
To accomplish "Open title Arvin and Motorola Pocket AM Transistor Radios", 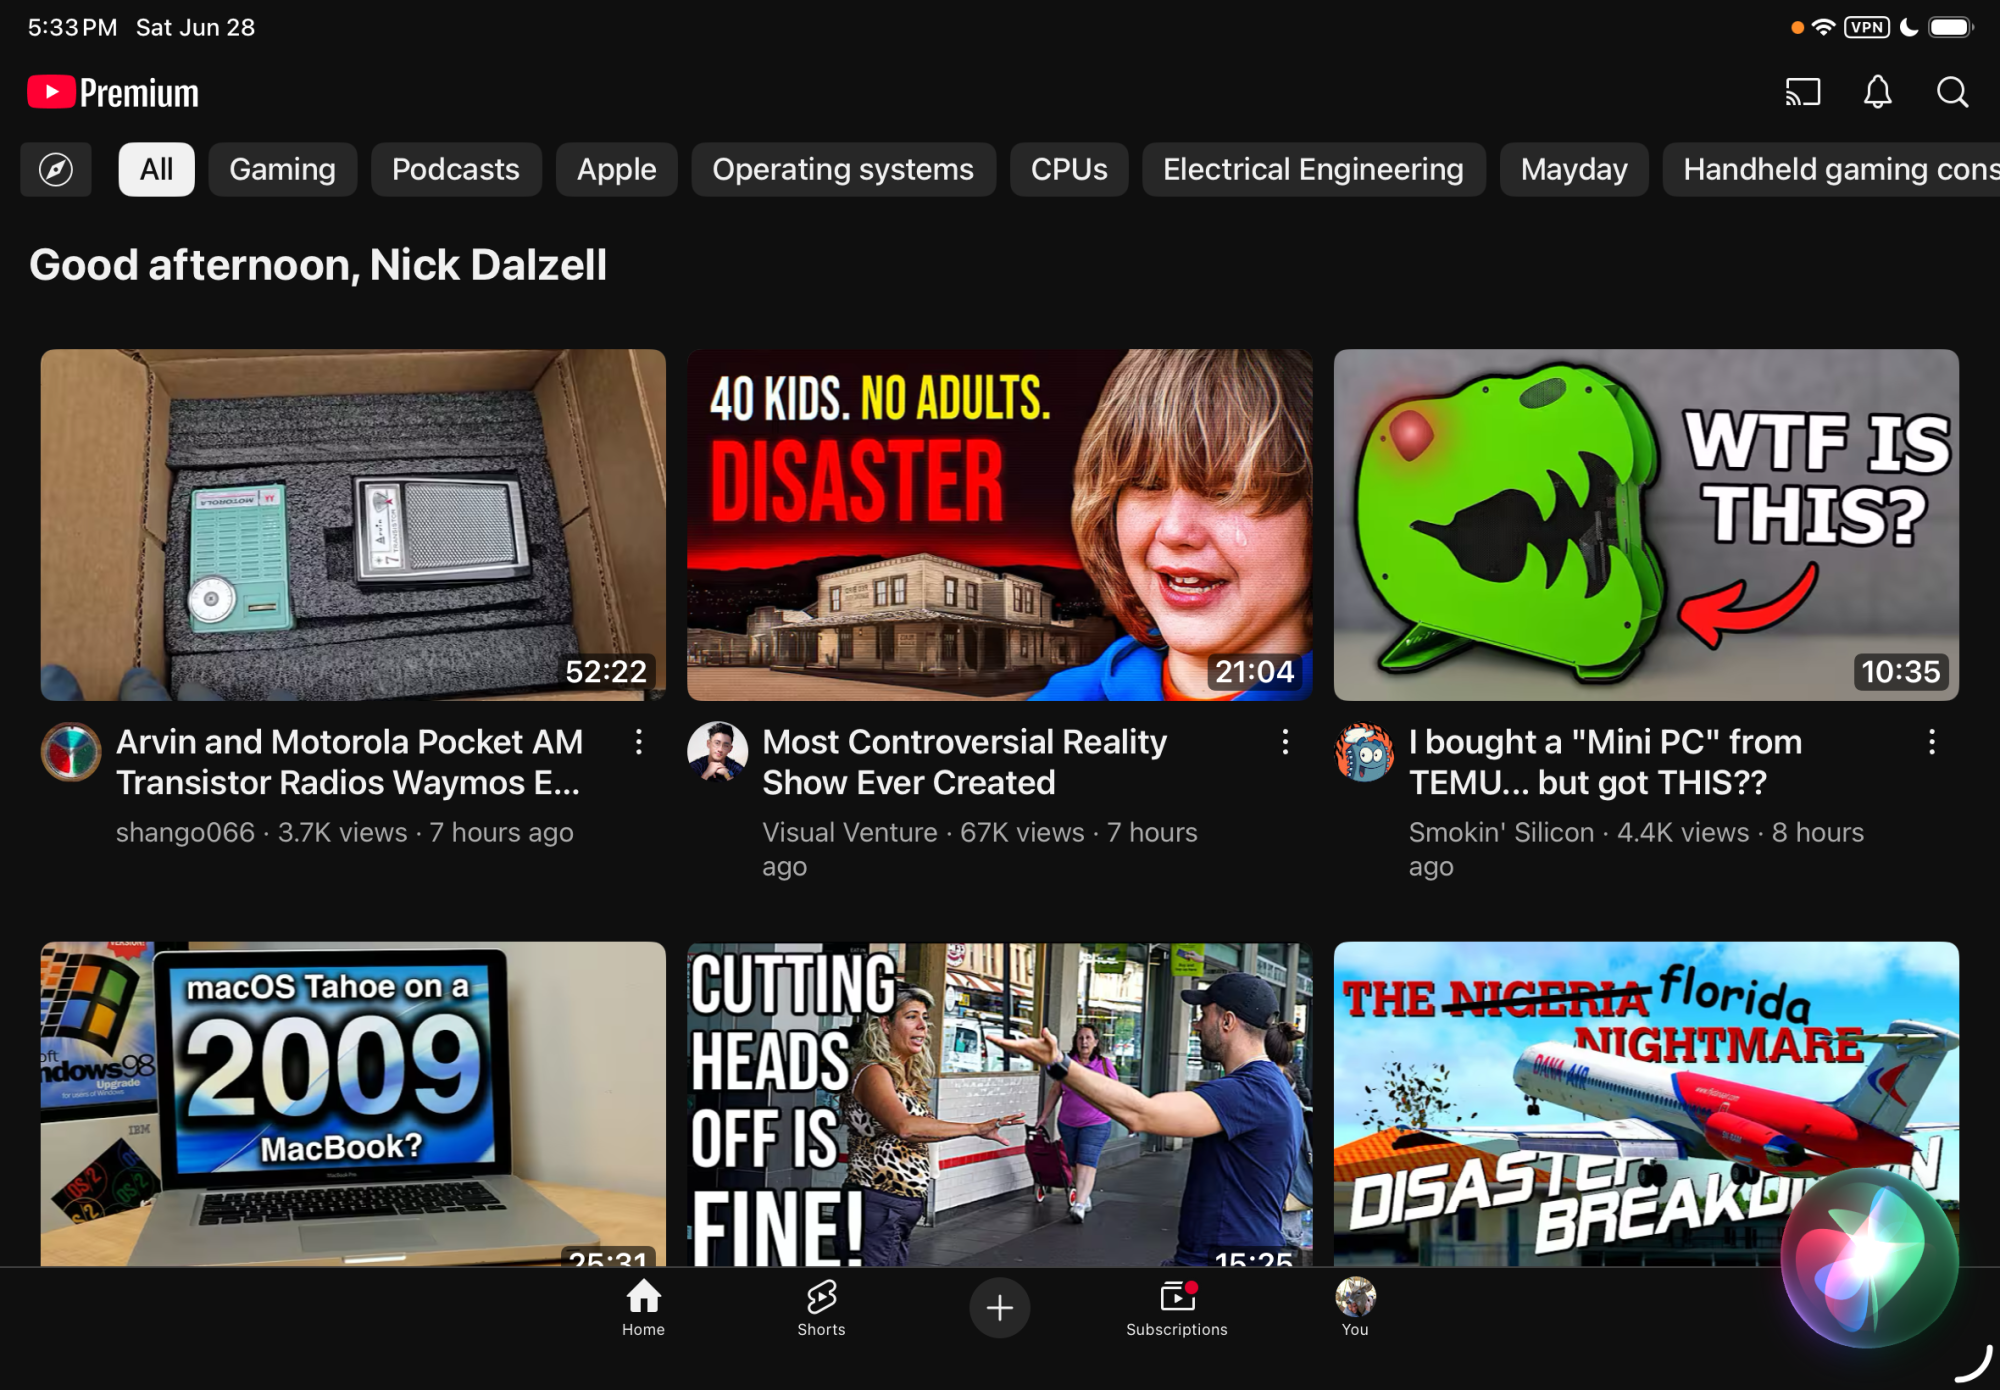I will point(349,762).
